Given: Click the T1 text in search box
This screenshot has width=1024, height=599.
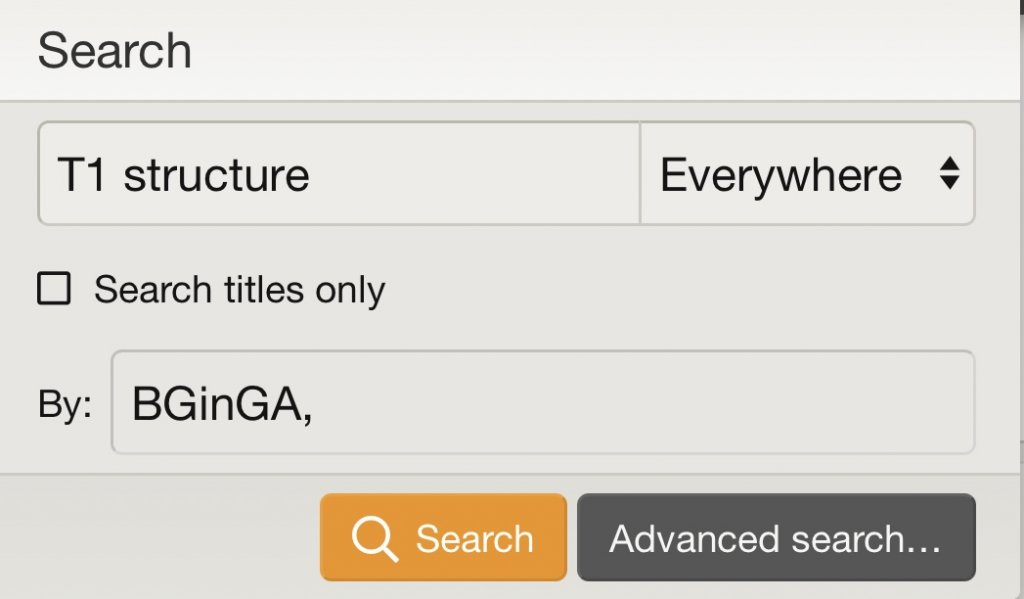Looking at the screenshot, I should [x=82, y=175].
